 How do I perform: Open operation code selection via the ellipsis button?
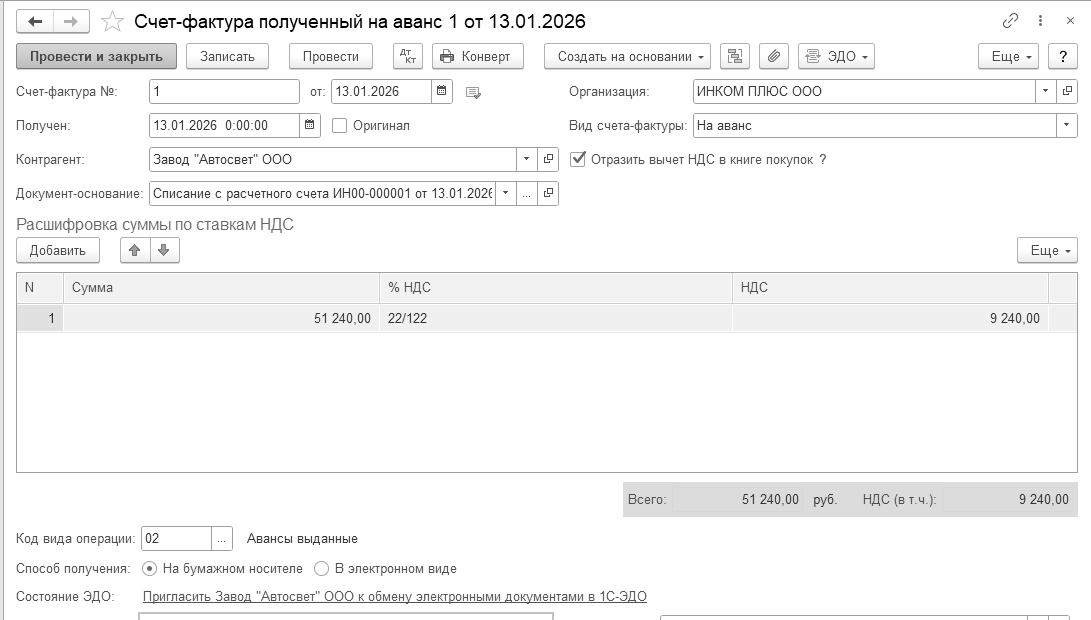[221, 539]
